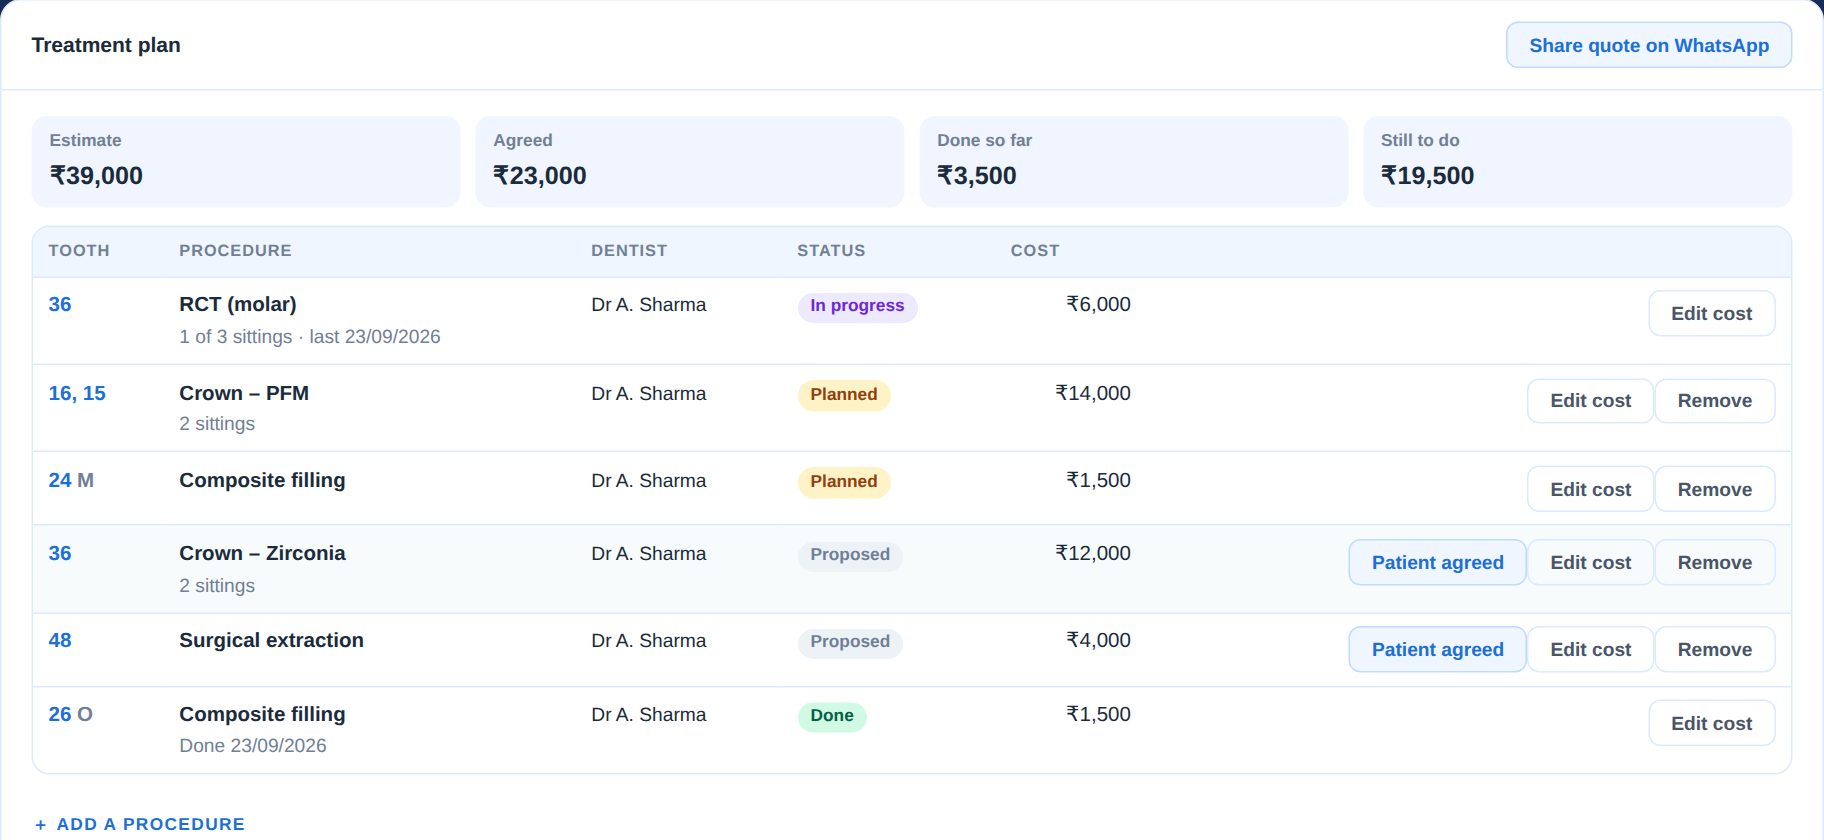The image size is (1824, 840).
Task: Edit cost for tooth 24 M filling
Action: pyautogui.click(x=1590, y=489)
